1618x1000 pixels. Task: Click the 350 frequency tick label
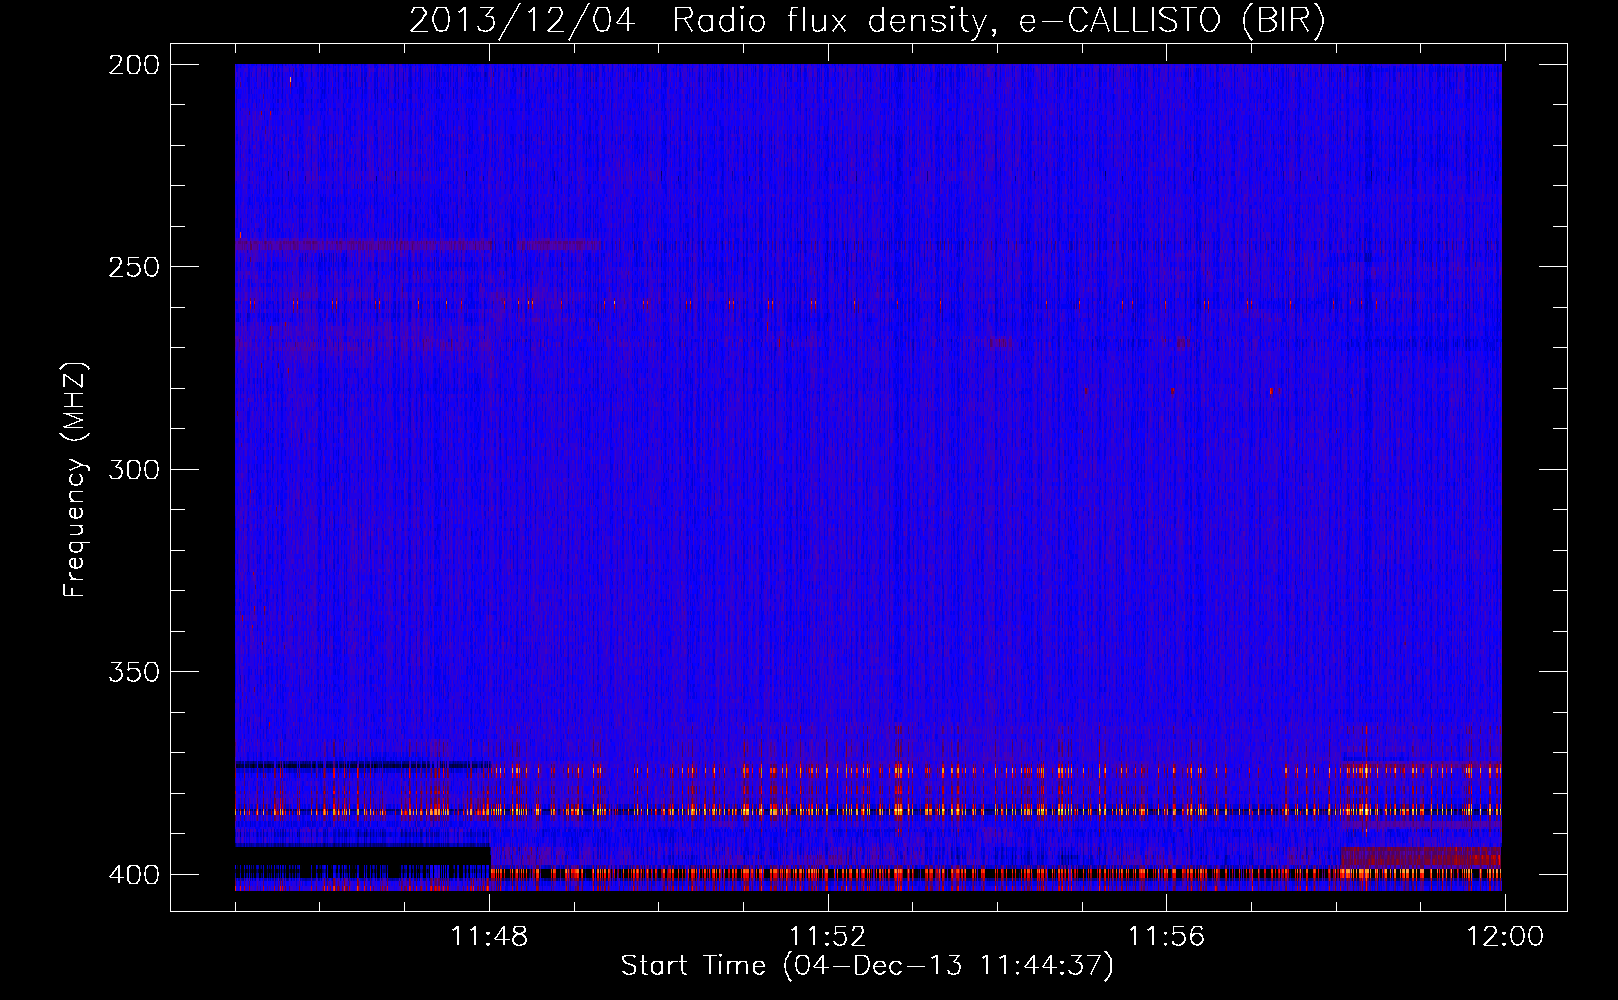coord(133,672)
